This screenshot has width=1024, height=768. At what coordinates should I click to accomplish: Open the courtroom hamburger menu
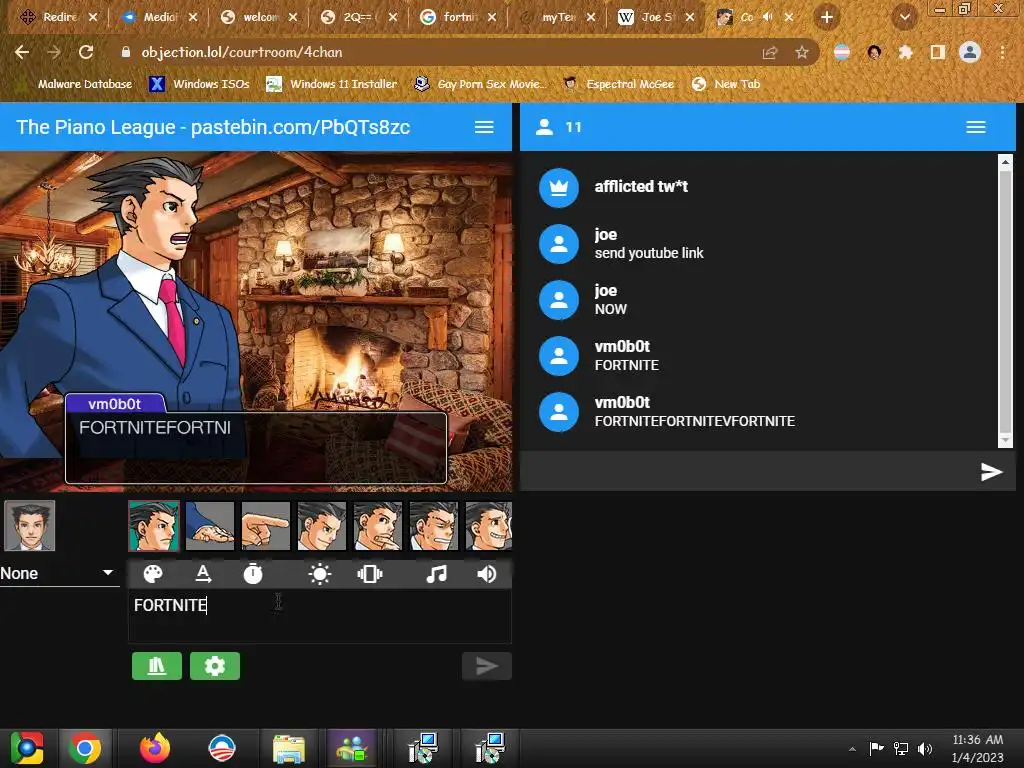[484, 127]
